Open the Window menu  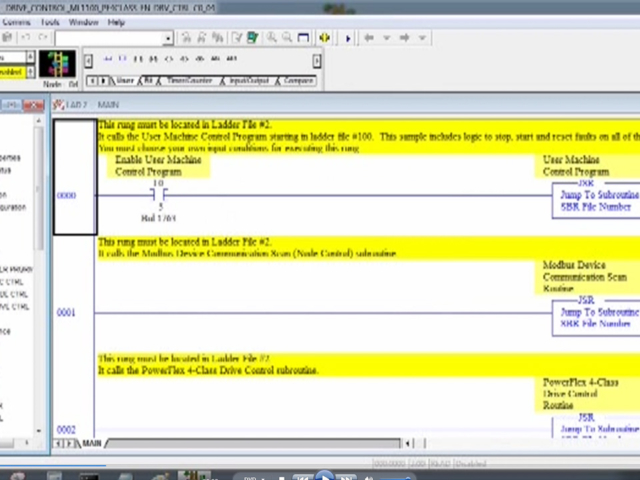[x=83, y=22]
